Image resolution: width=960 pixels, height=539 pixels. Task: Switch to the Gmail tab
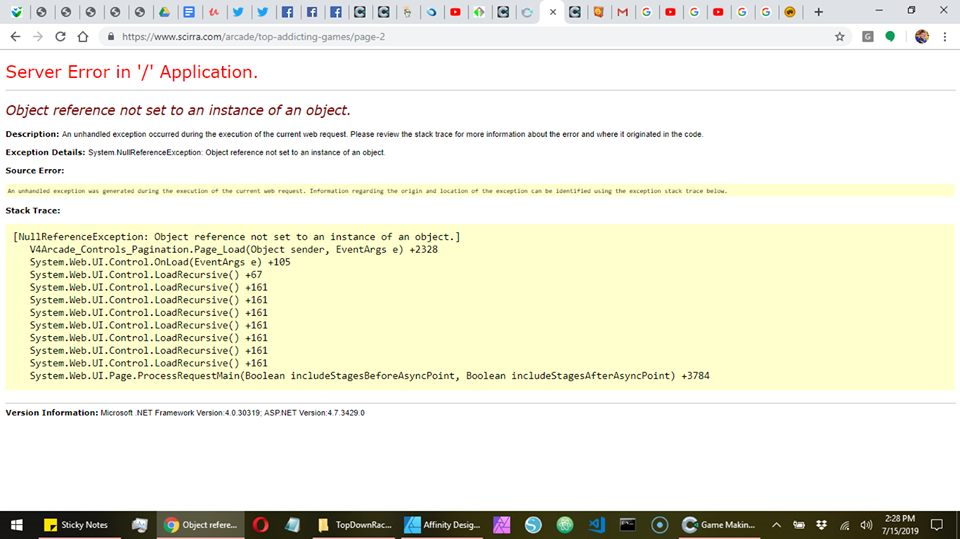[623, 12]
